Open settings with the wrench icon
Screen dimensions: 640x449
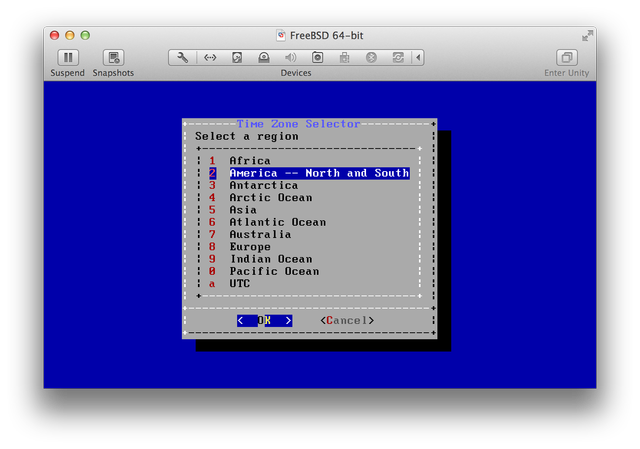coord(182,58)
